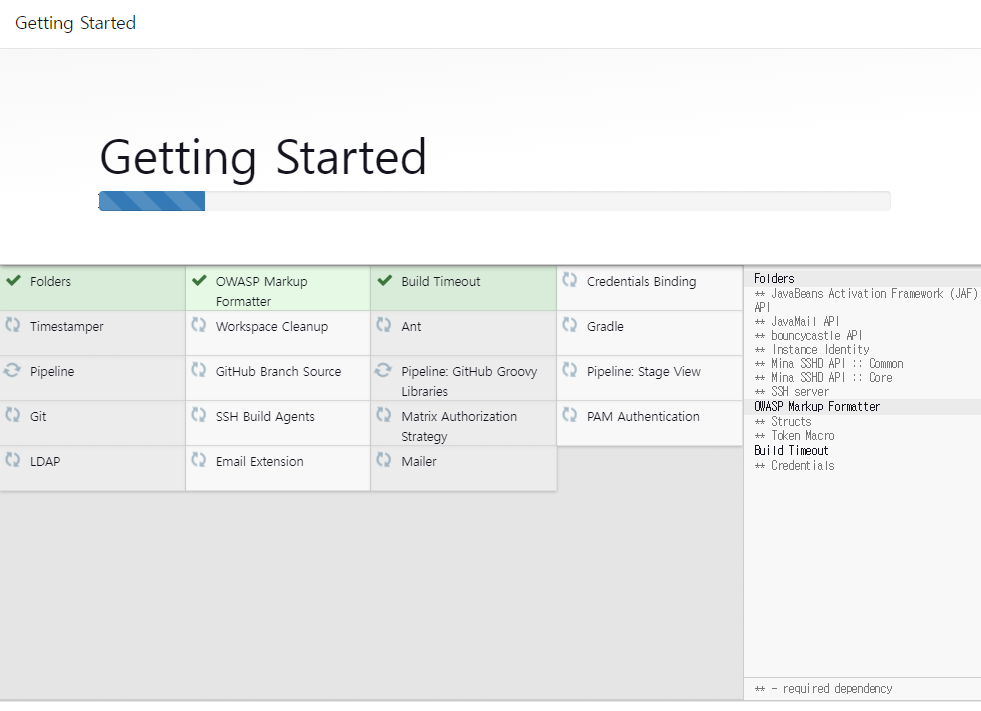Click the pending icon beside LDAP
Screen dimensions: 981x711
tap(13, 460)
